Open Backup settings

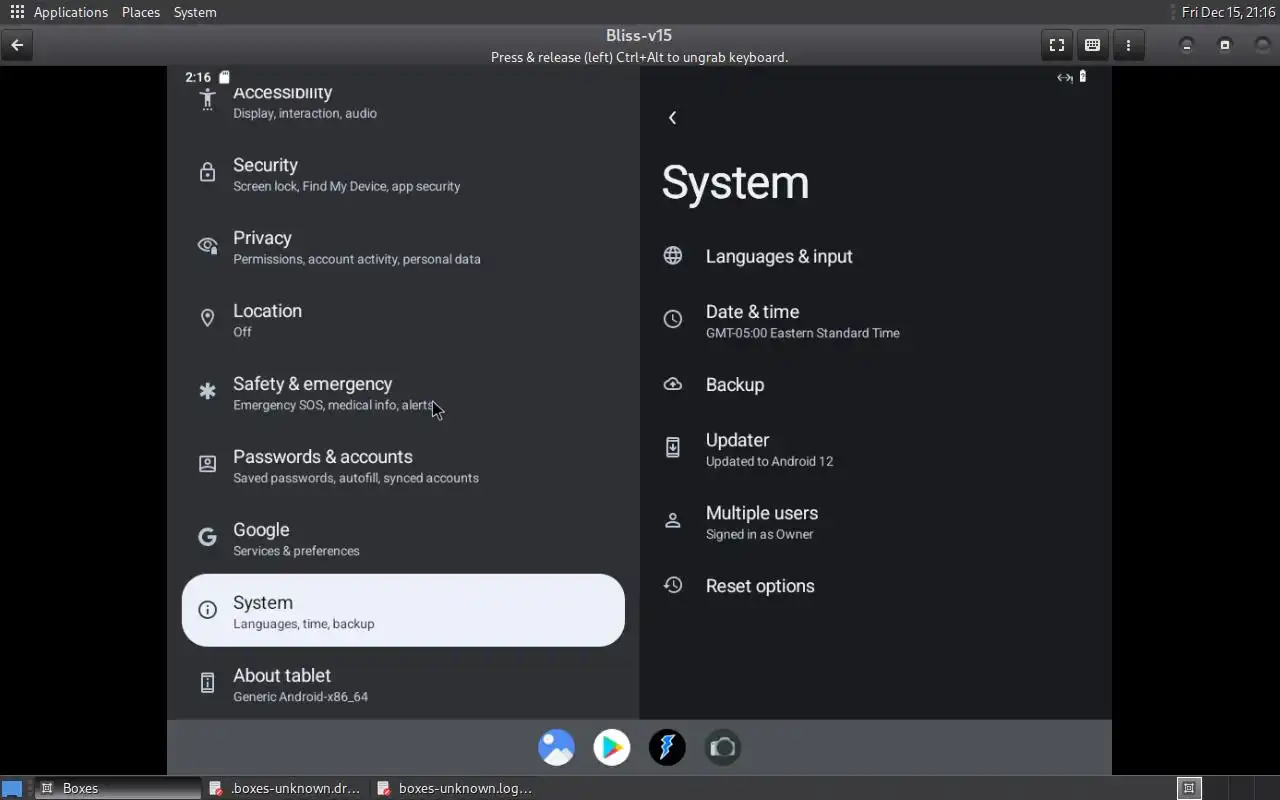pyautogui.click(x=875, y=384)
